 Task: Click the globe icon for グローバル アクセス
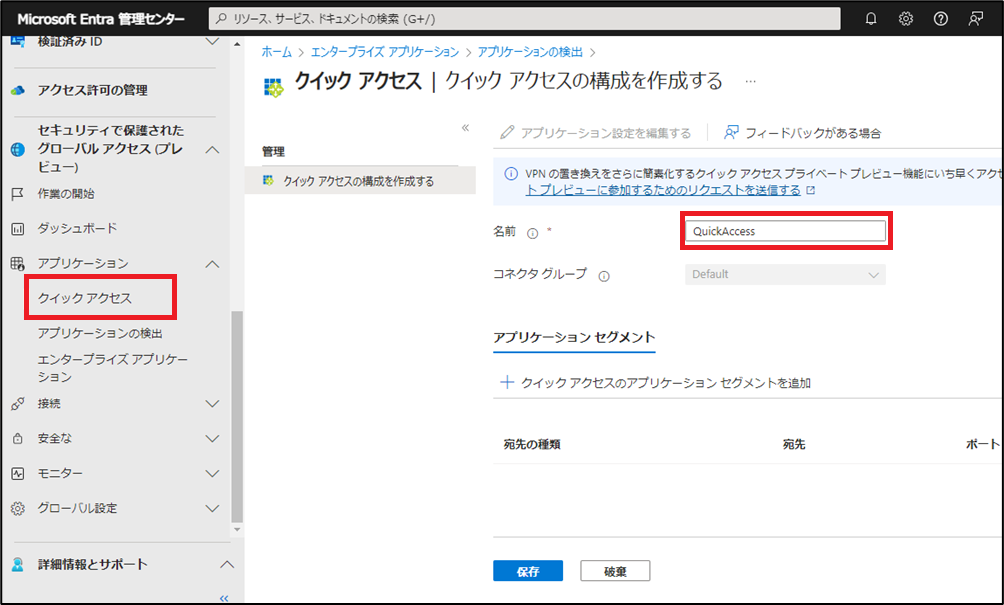click(18, 149)
